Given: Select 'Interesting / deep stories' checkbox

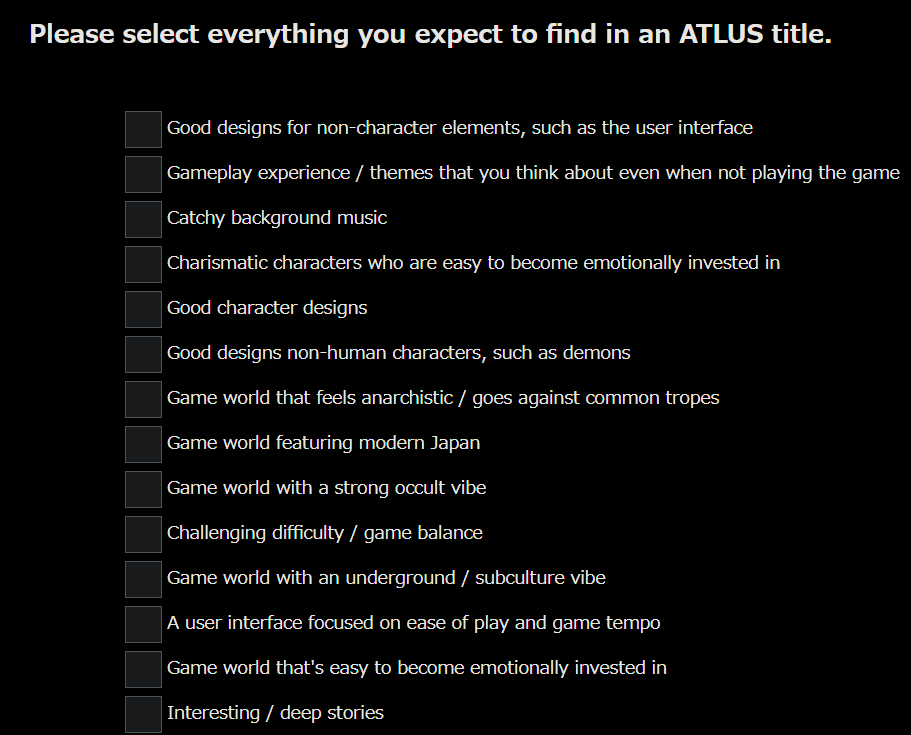Looking at the screenshot, I should tap(144, 715).
